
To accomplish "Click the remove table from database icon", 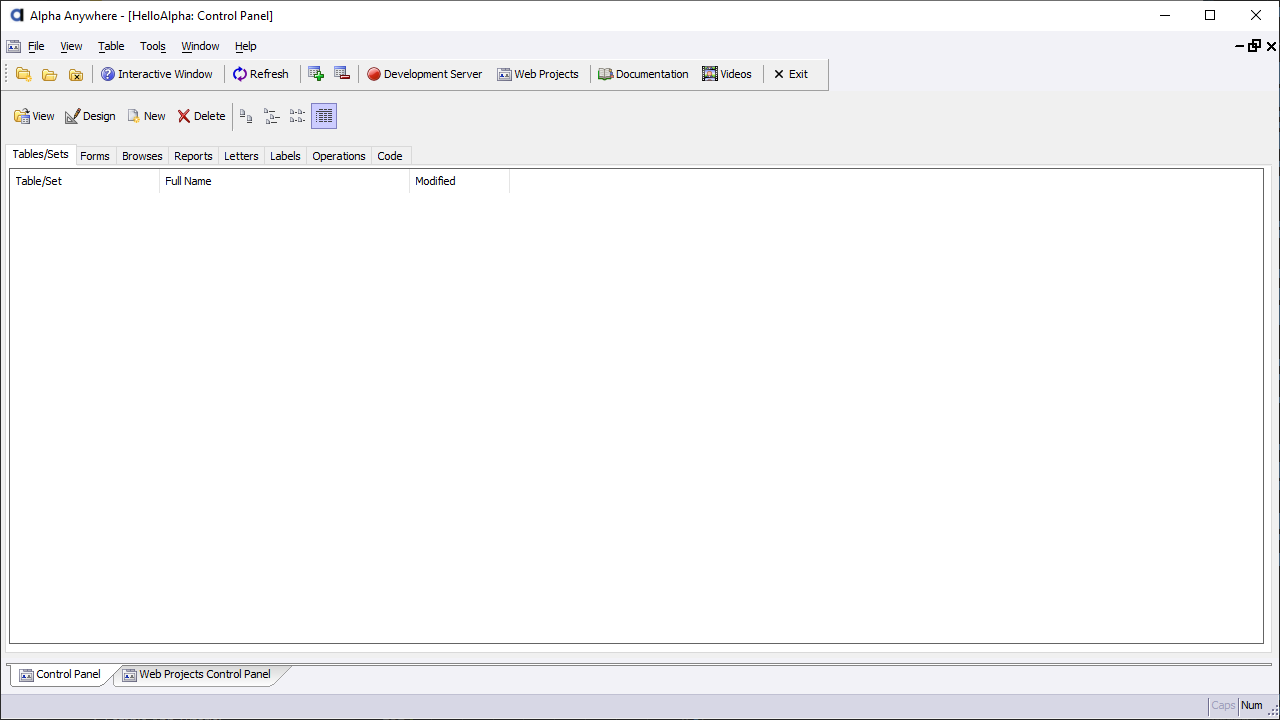I will tap(342, 74).
